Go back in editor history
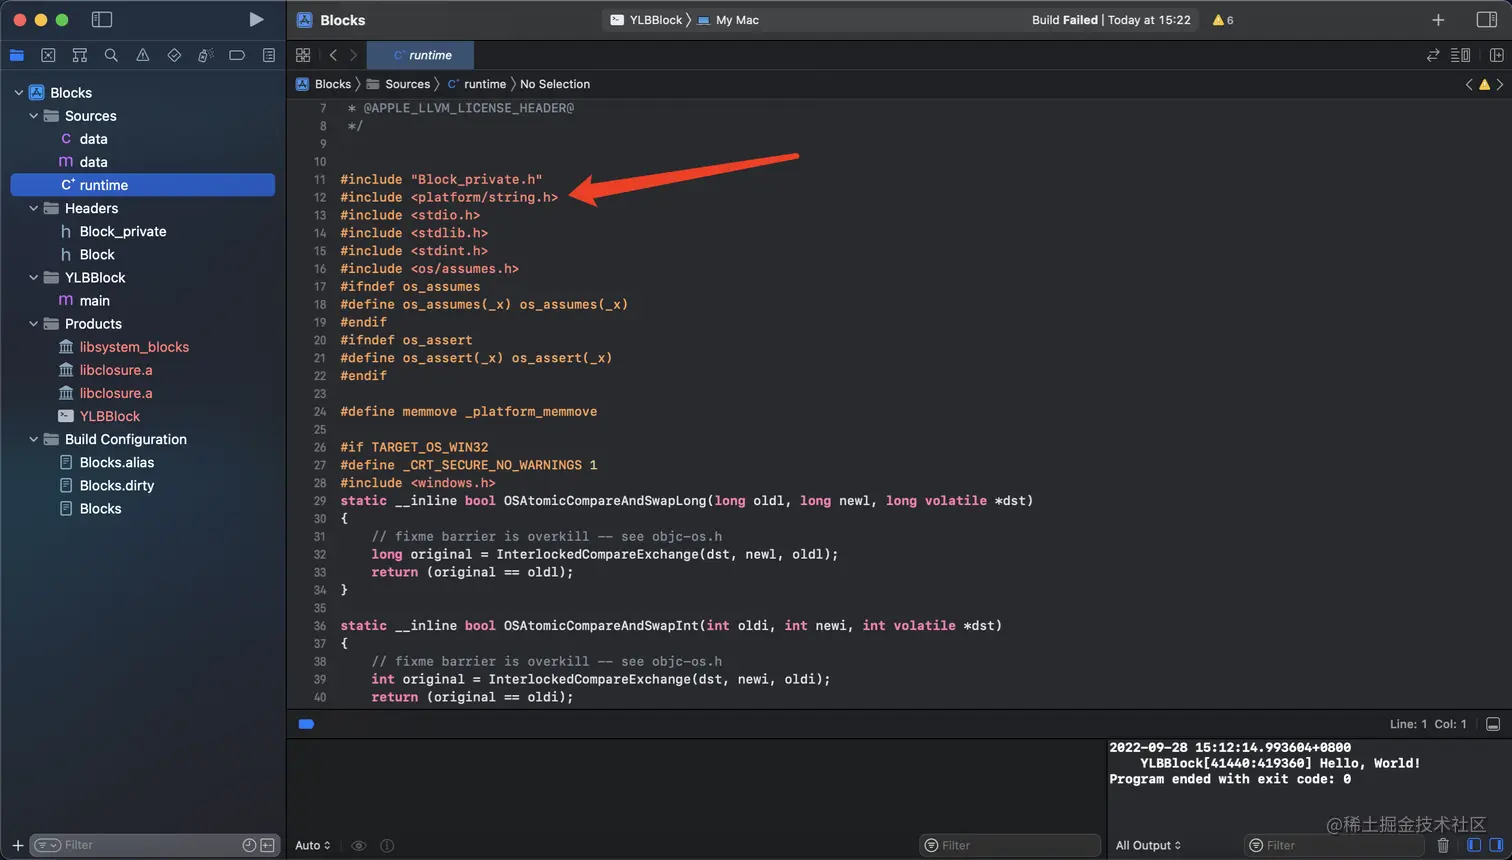The height and width of the screenshot is (860, 1512). [333, 55]
